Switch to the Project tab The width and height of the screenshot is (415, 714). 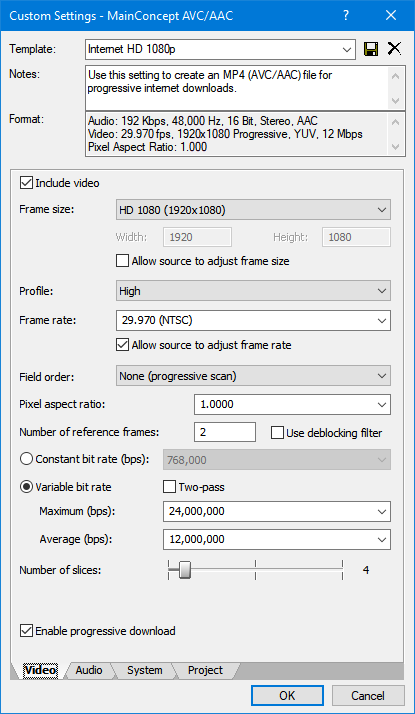pyautogui.click(x=205, y=670)
